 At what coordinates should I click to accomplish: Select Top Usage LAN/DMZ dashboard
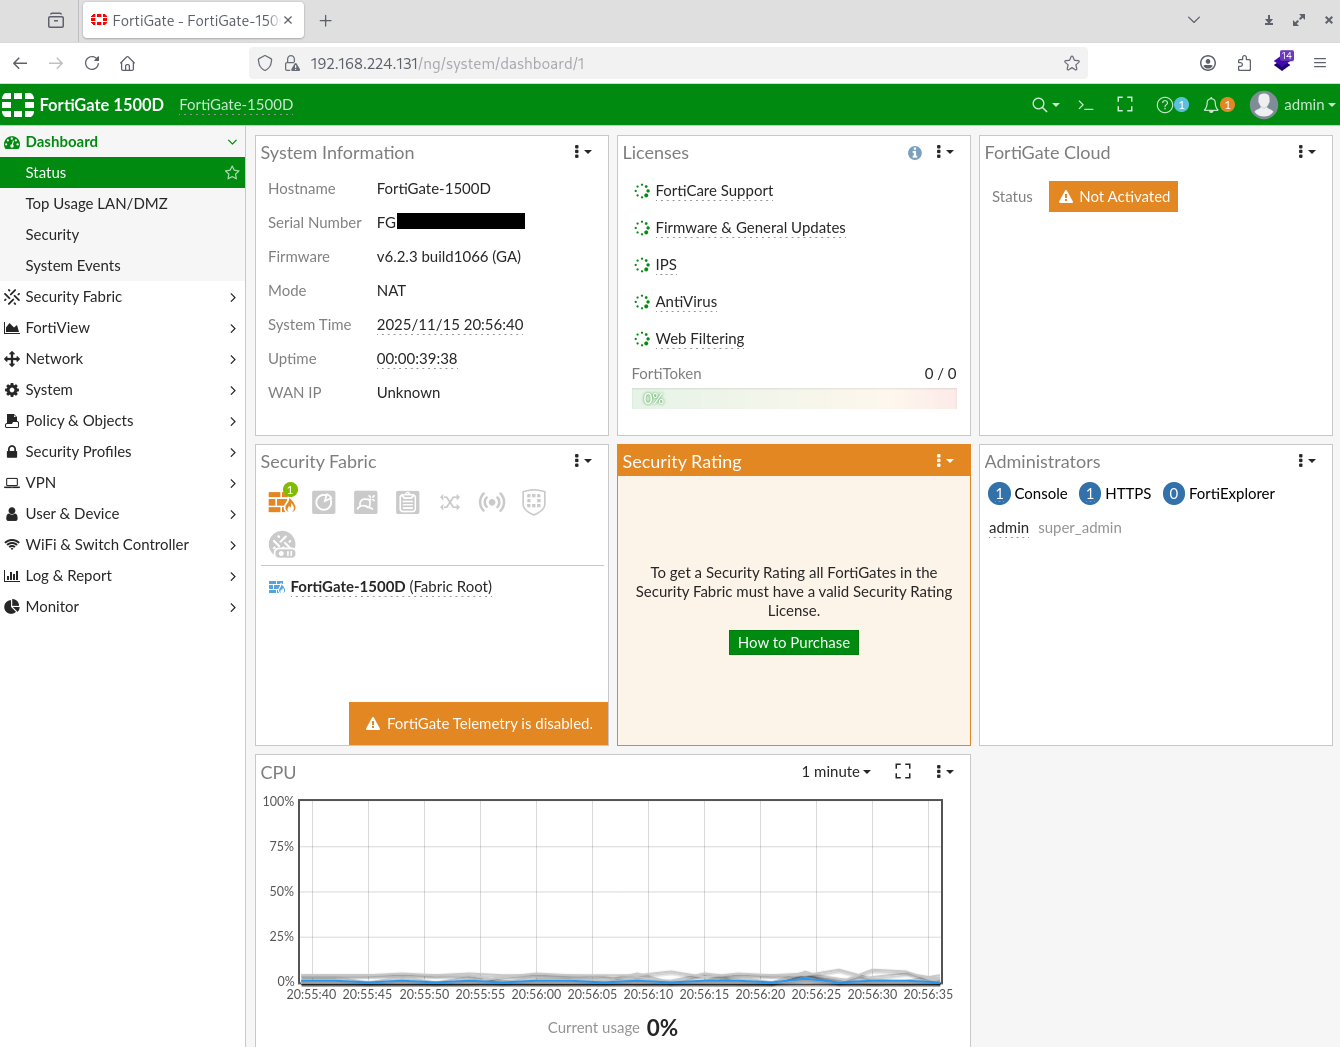point(97,204)
